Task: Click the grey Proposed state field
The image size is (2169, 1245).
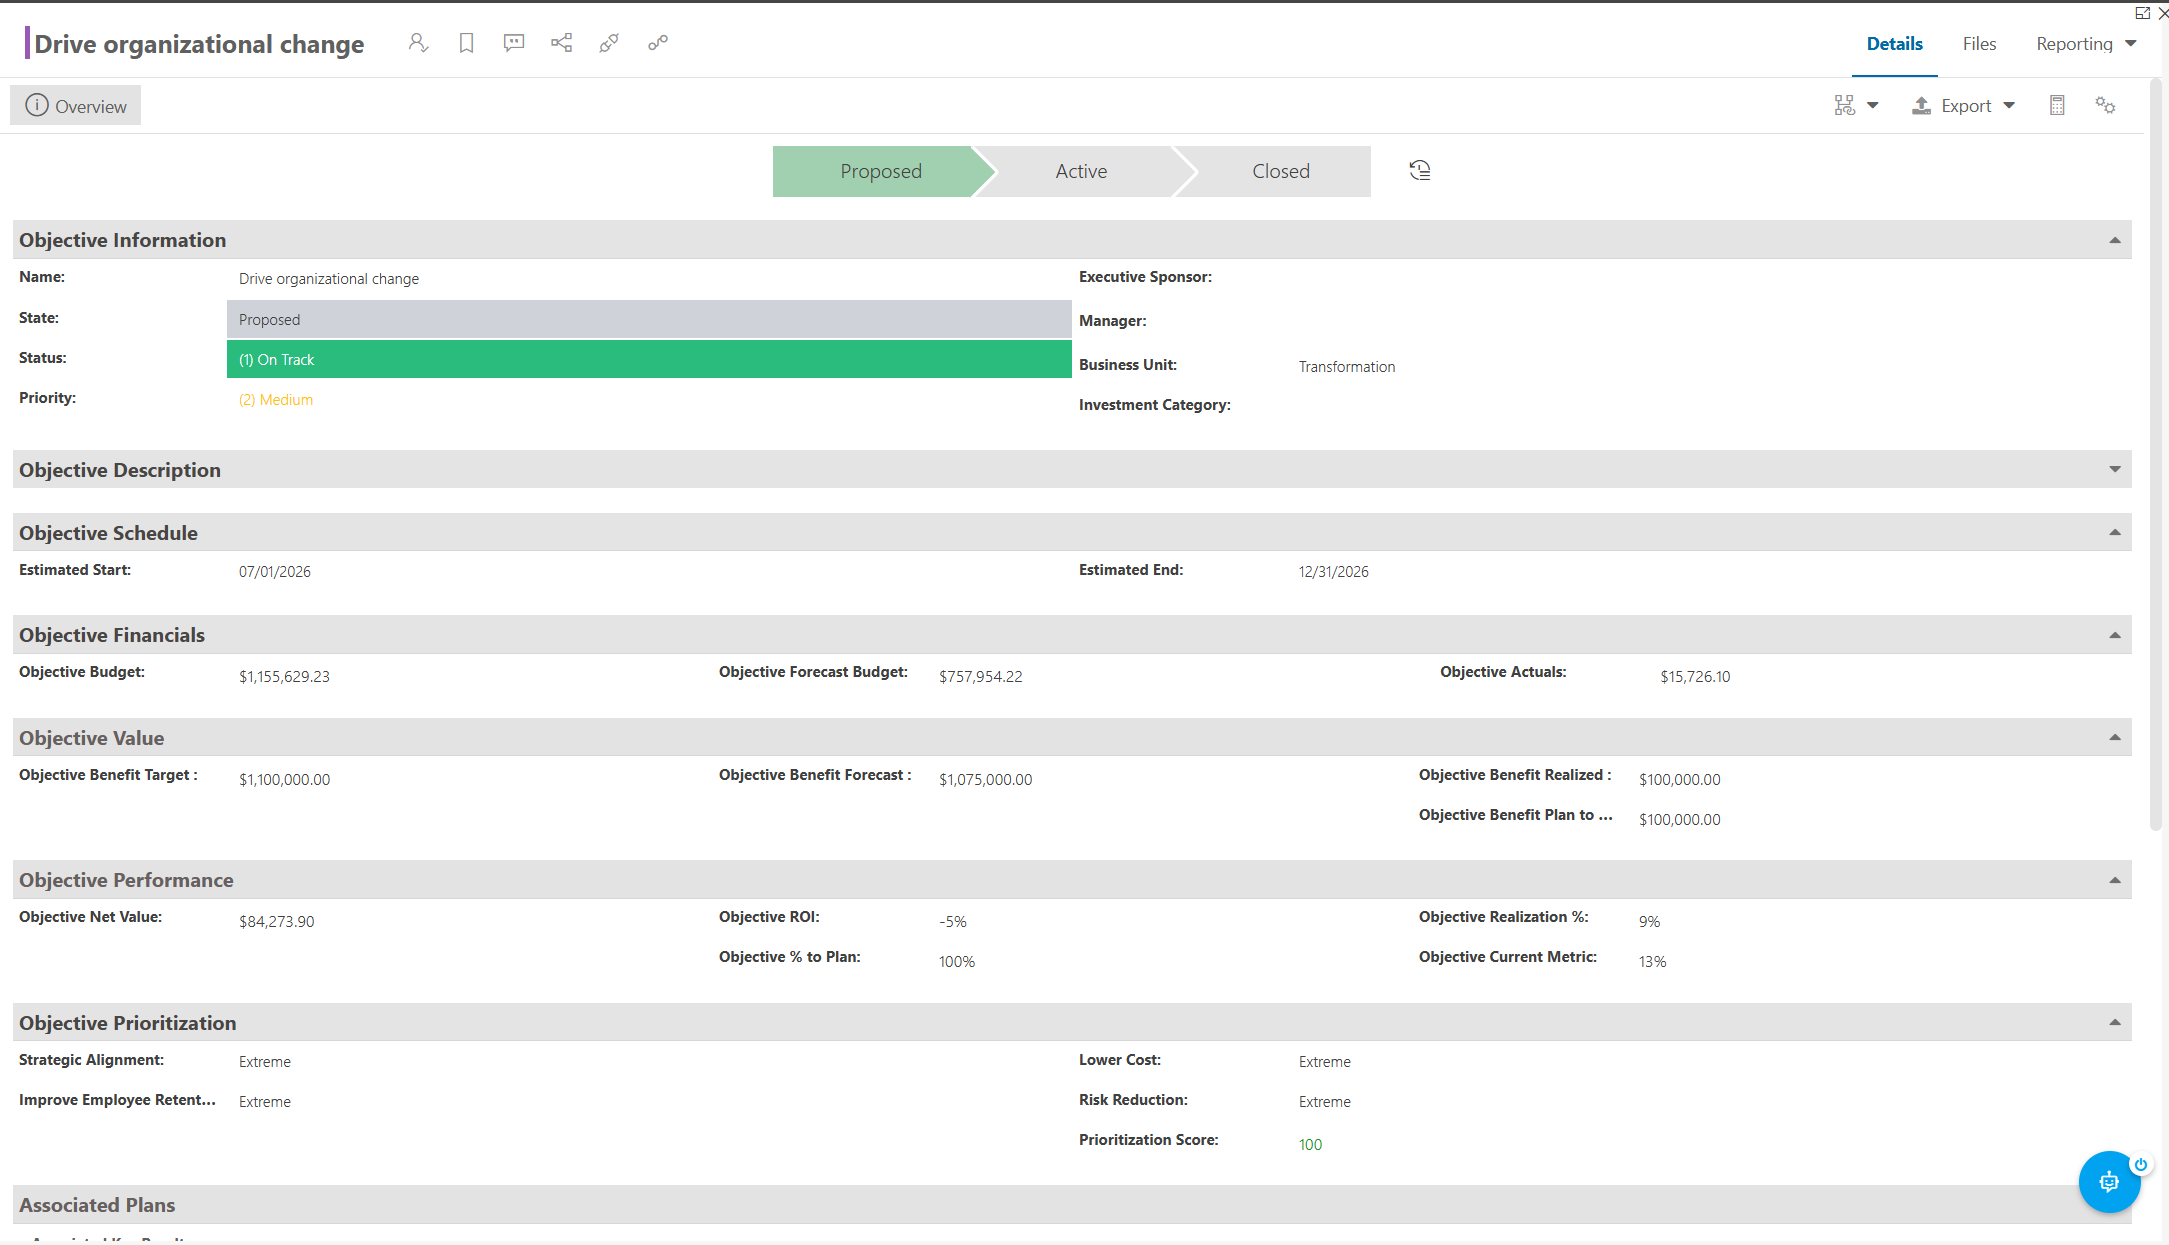Action: [649, 320]
